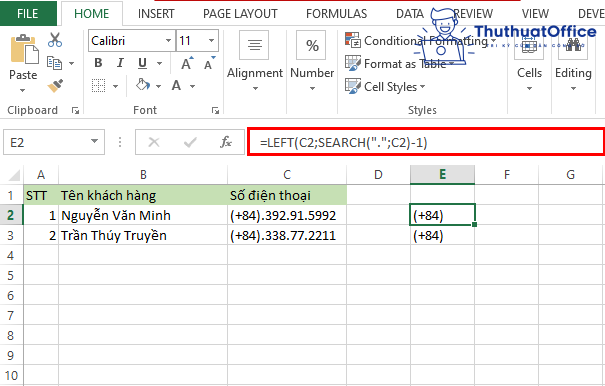Viewport: 605px width, 386px height.
Task: Toggle Bold formatting
Action: [x=98, y=63]
